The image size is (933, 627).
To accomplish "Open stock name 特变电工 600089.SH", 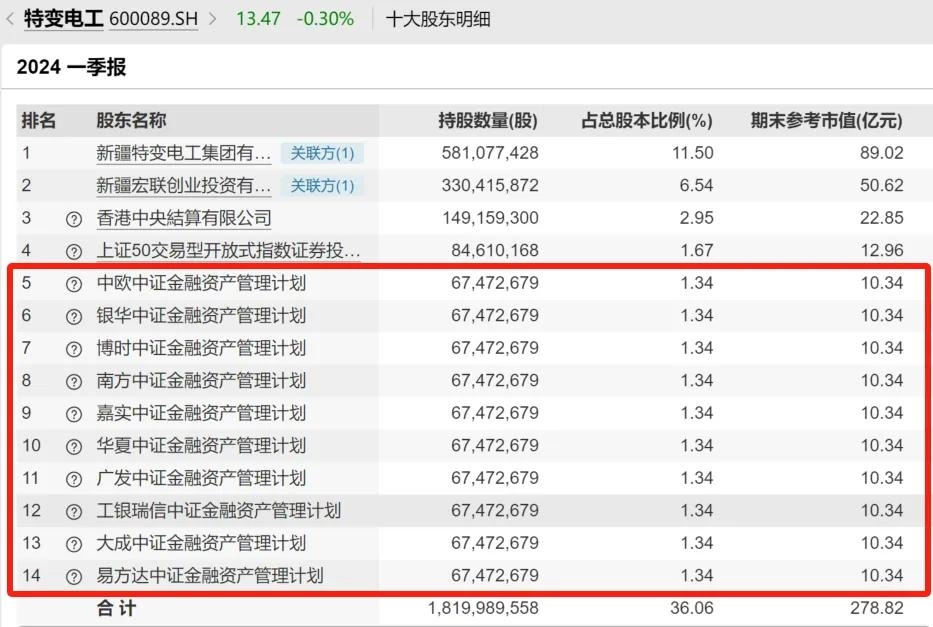I will (111, 19).
